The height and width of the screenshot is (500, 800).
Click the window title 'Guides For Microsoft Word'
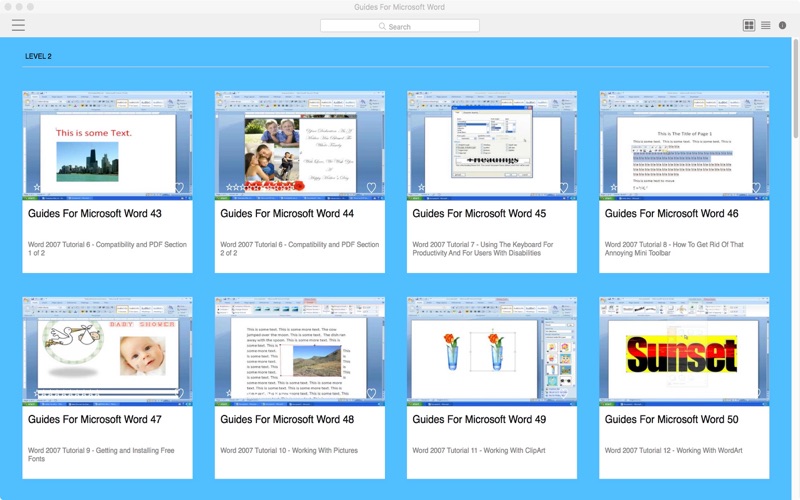click(399, 7)
